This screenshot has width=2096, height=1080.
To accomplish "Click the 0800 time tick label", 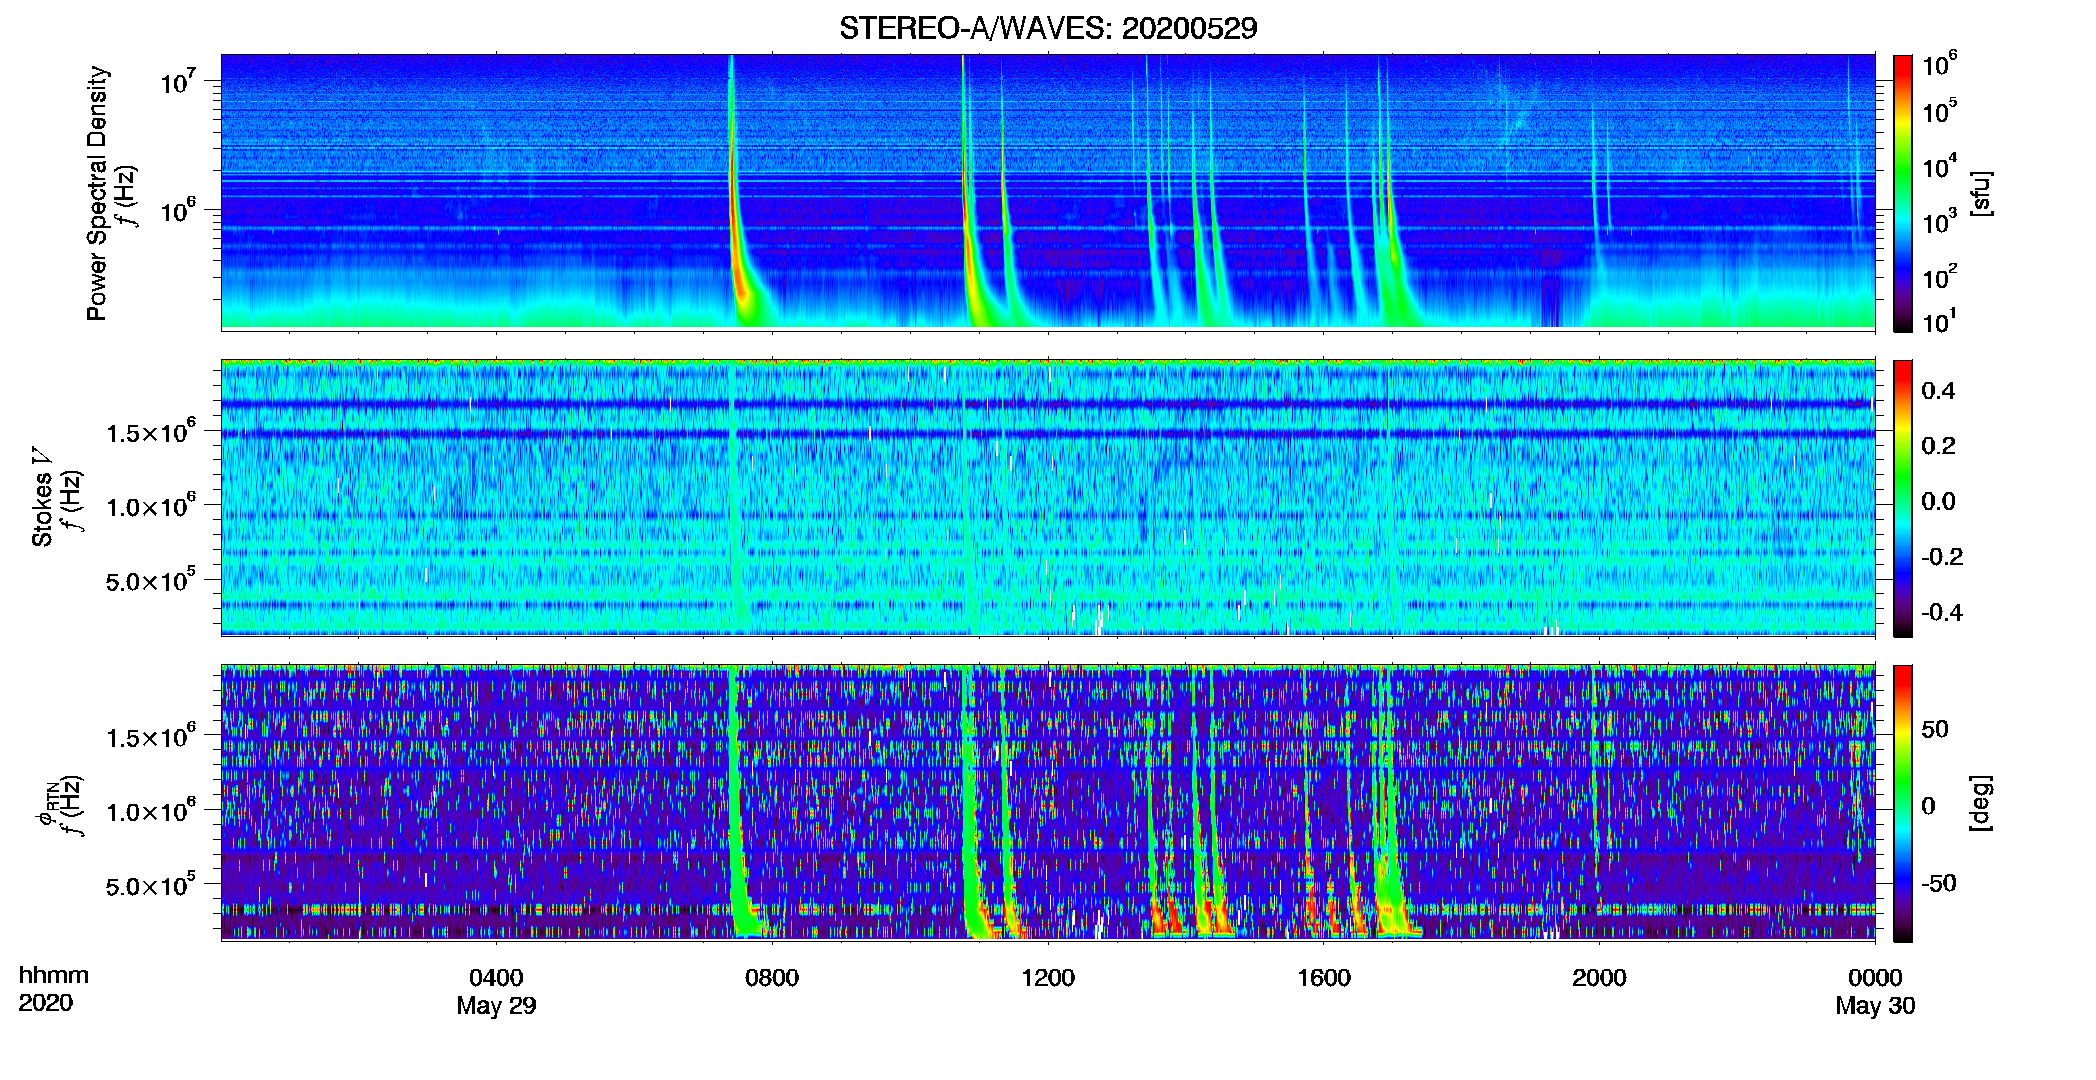I will coord(772,978).
